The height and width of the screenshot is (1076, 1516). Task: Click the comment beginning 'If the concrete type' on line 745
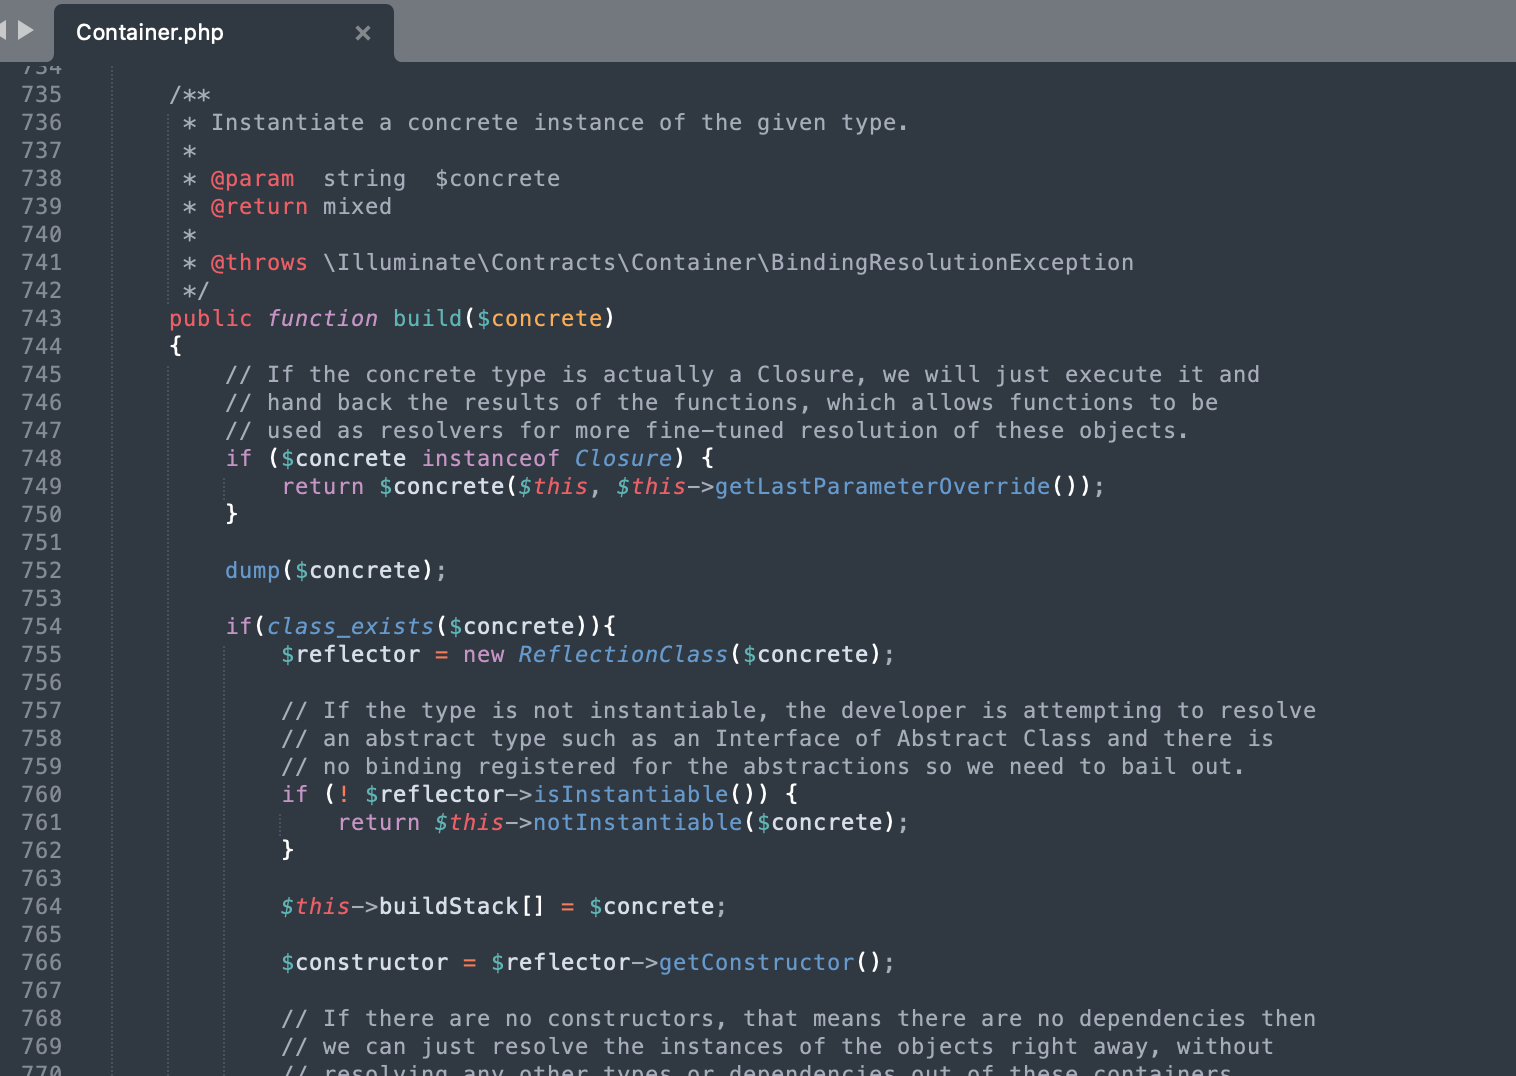click(x=742, y=374)
